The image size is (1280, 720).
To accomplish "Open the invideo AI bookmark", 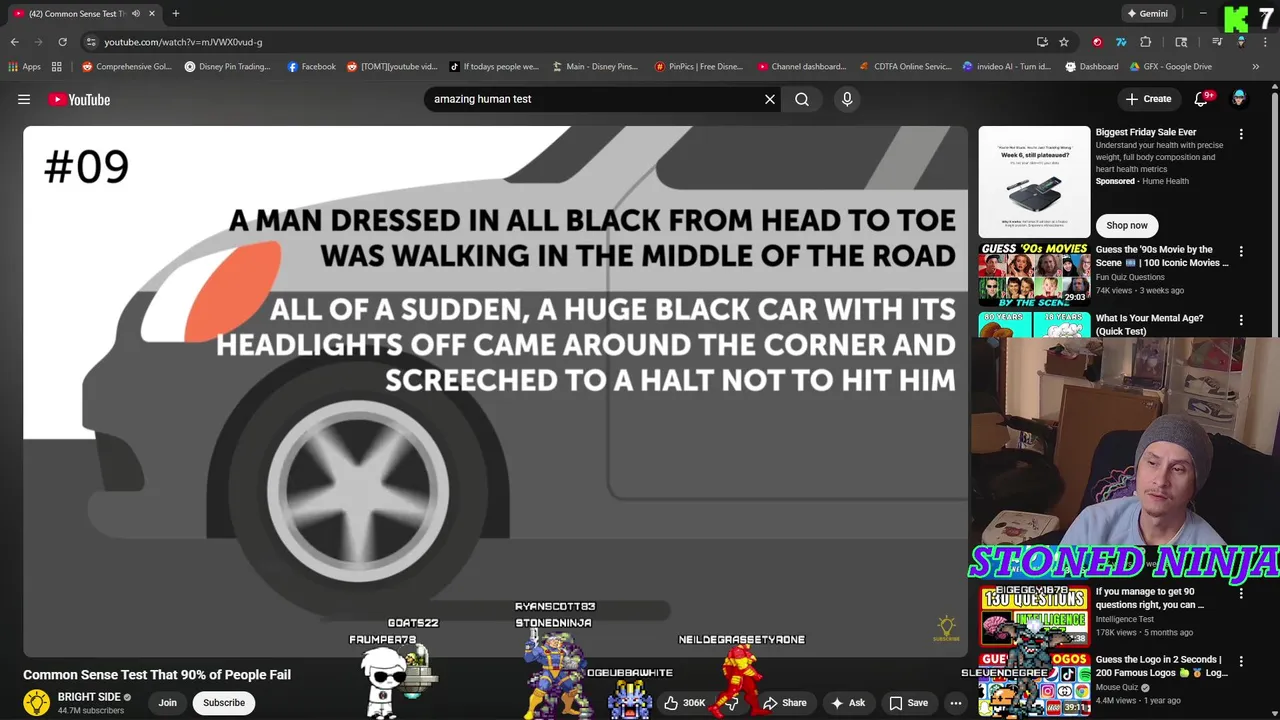I will [1007, 67].
